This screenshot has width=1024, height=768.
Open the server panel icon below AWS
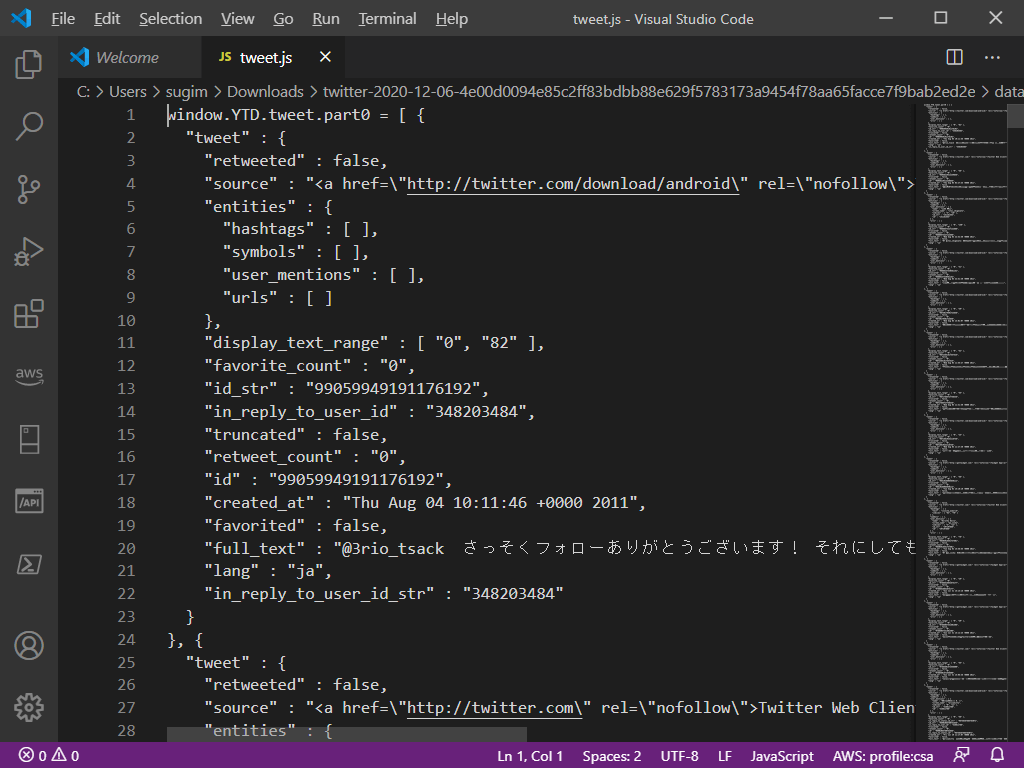tap(29, 440)
